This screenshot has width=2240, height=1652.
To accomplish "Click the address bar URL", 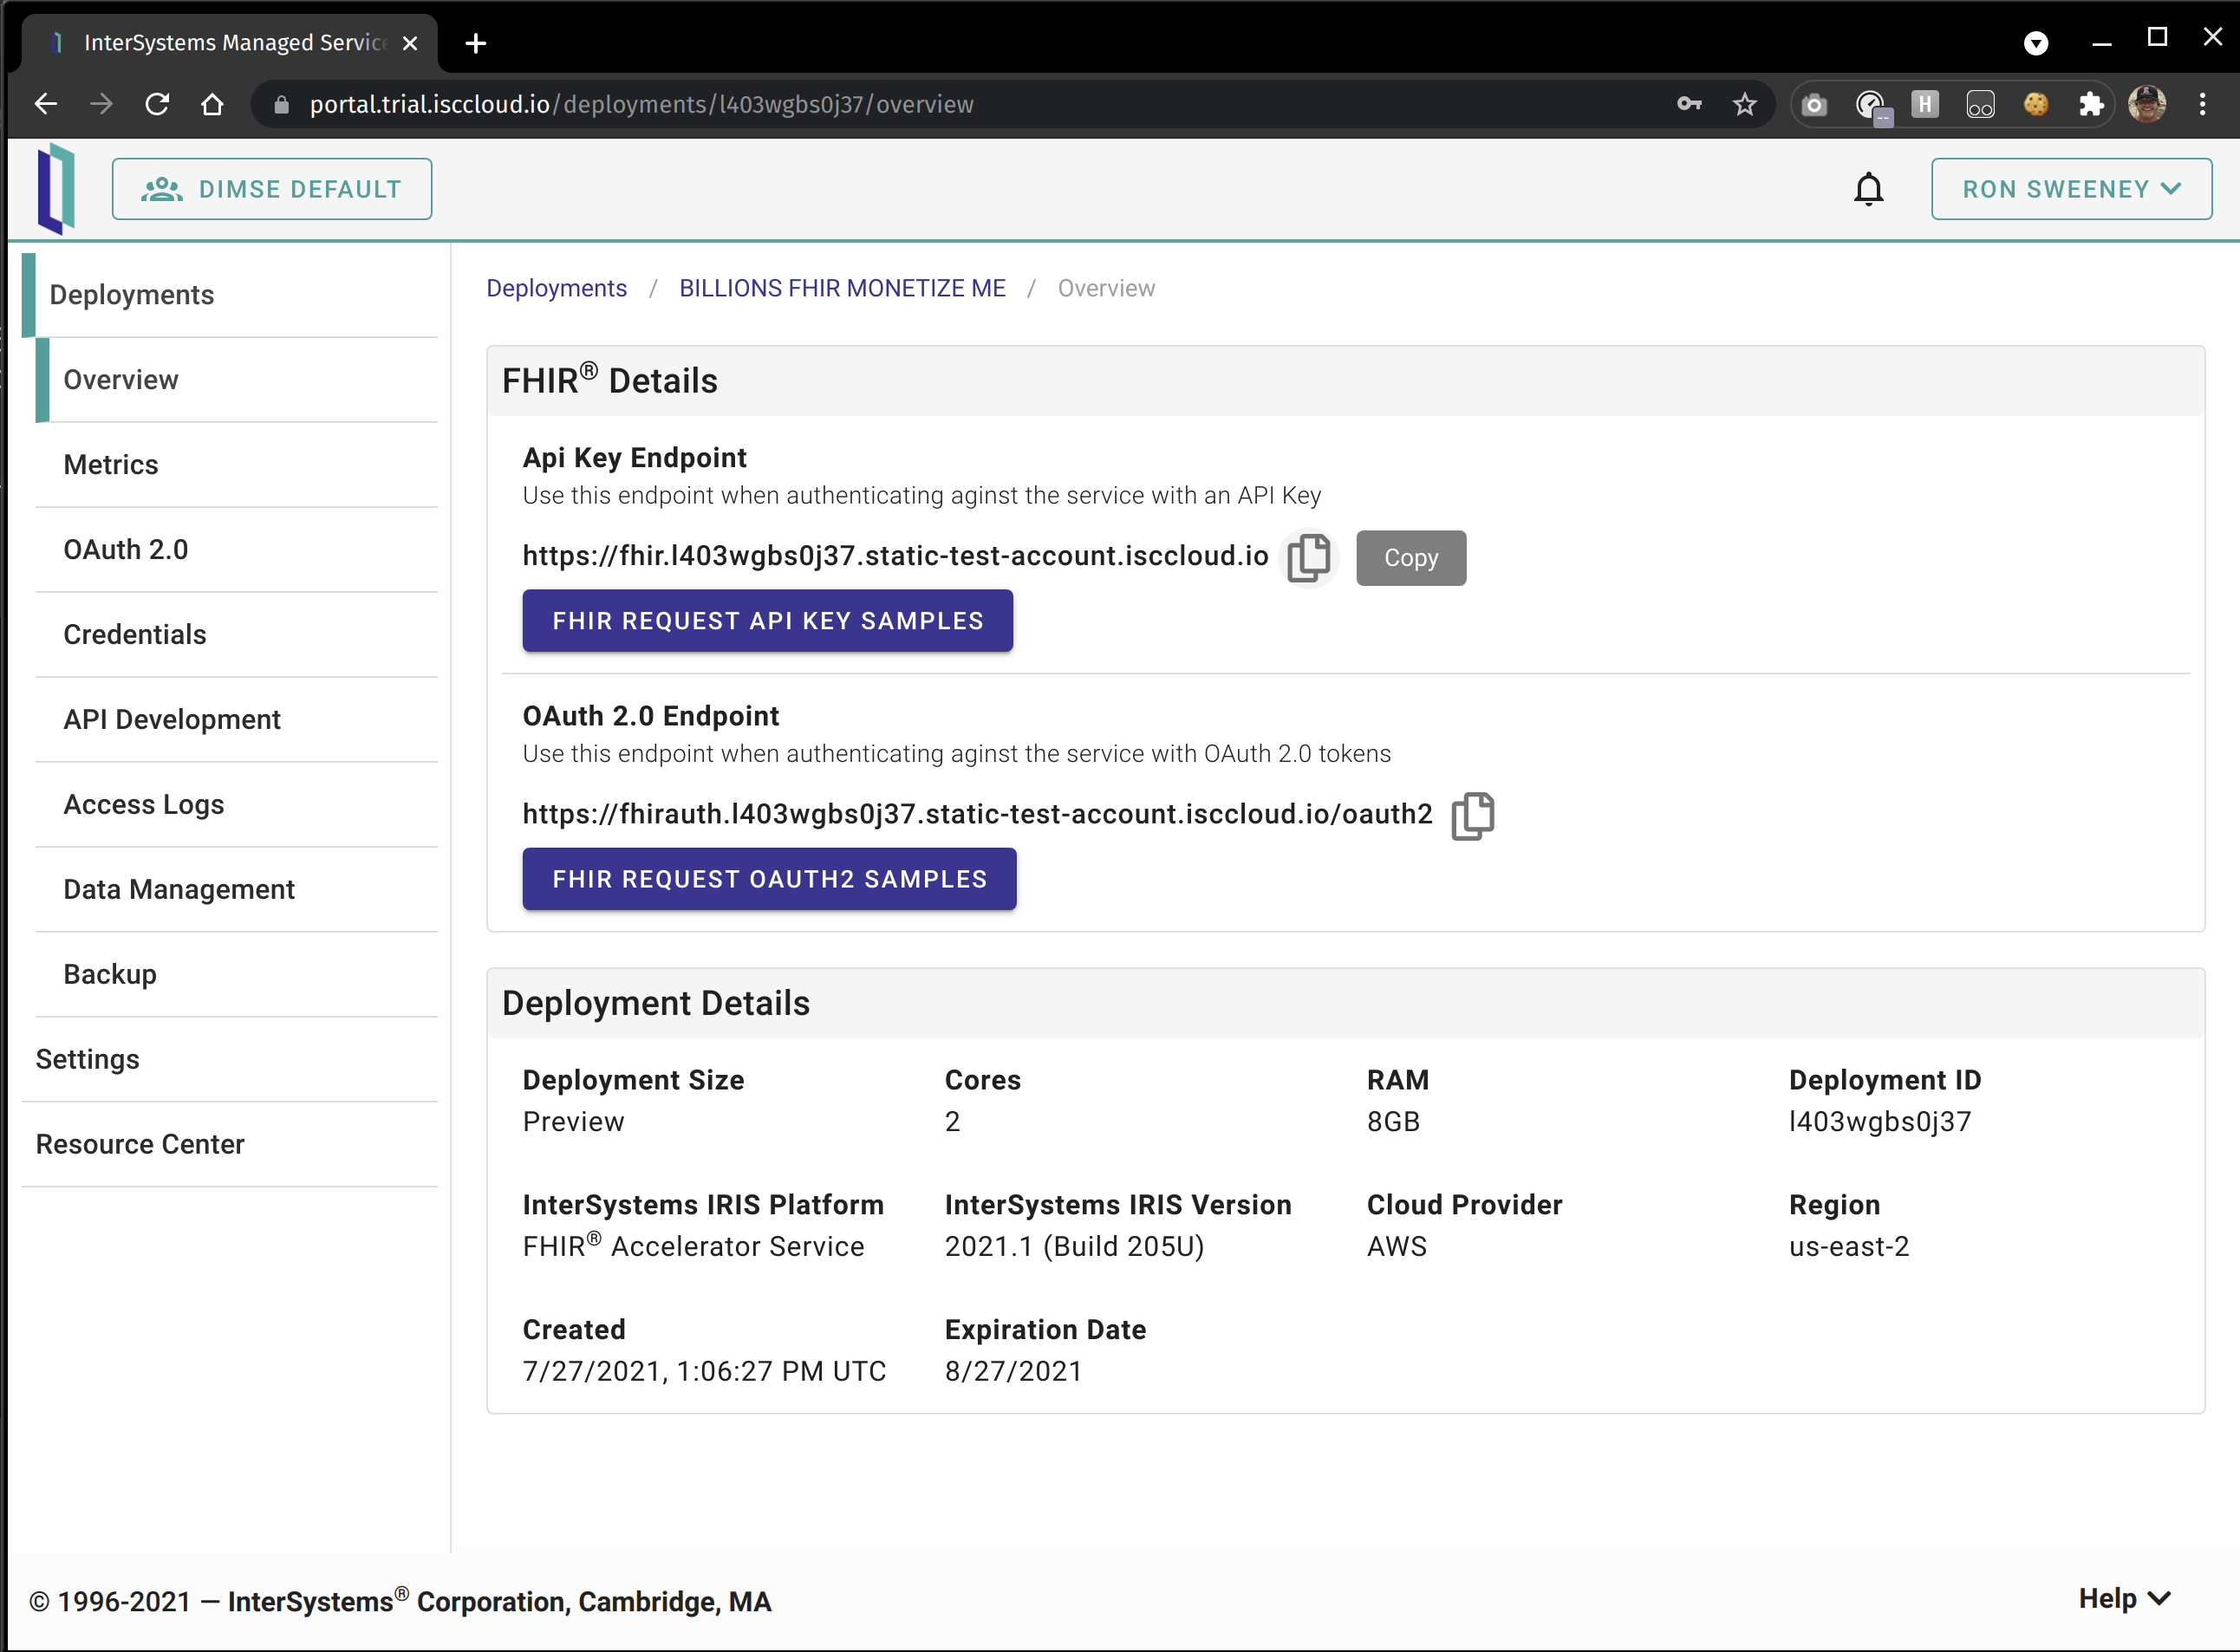I will [x=641, y=104].
